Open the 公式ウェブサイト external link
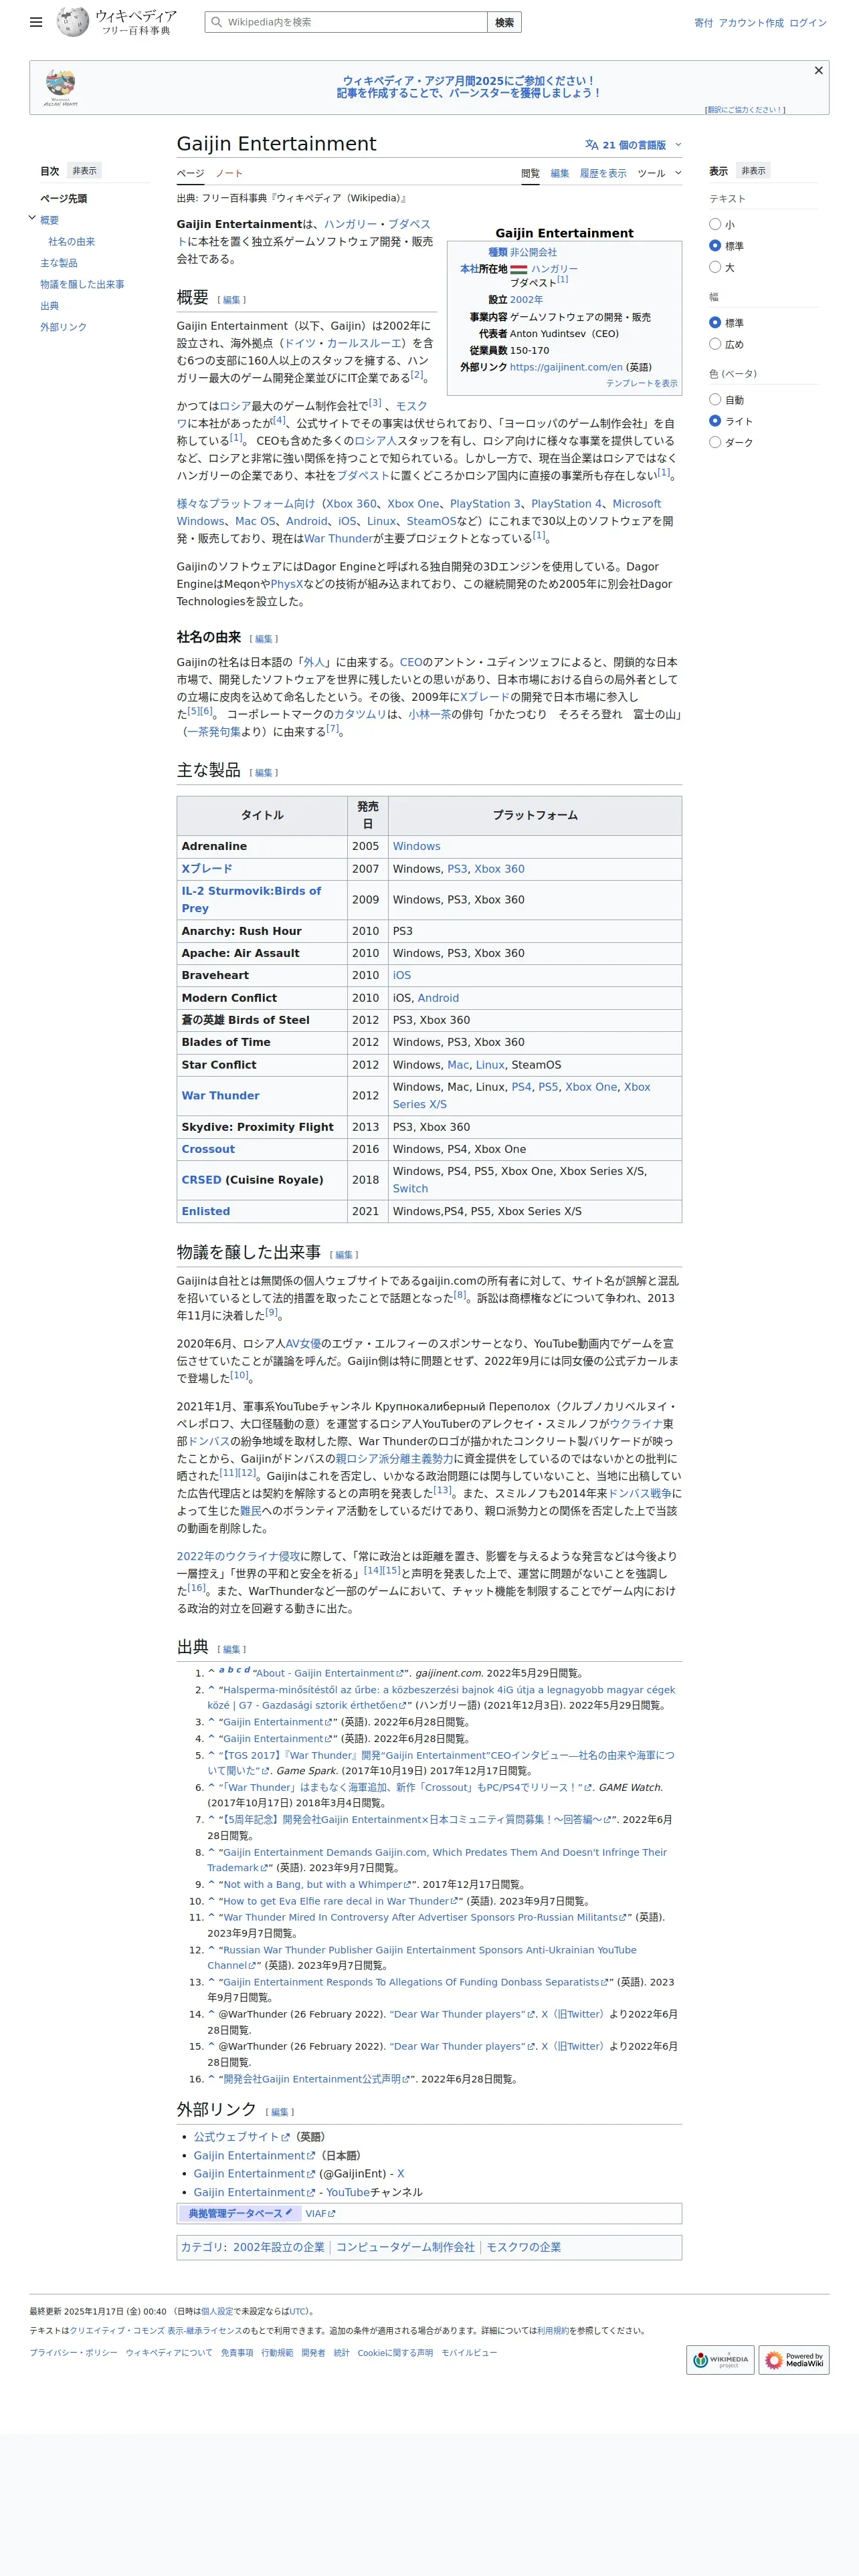 tap(241, 2136)
